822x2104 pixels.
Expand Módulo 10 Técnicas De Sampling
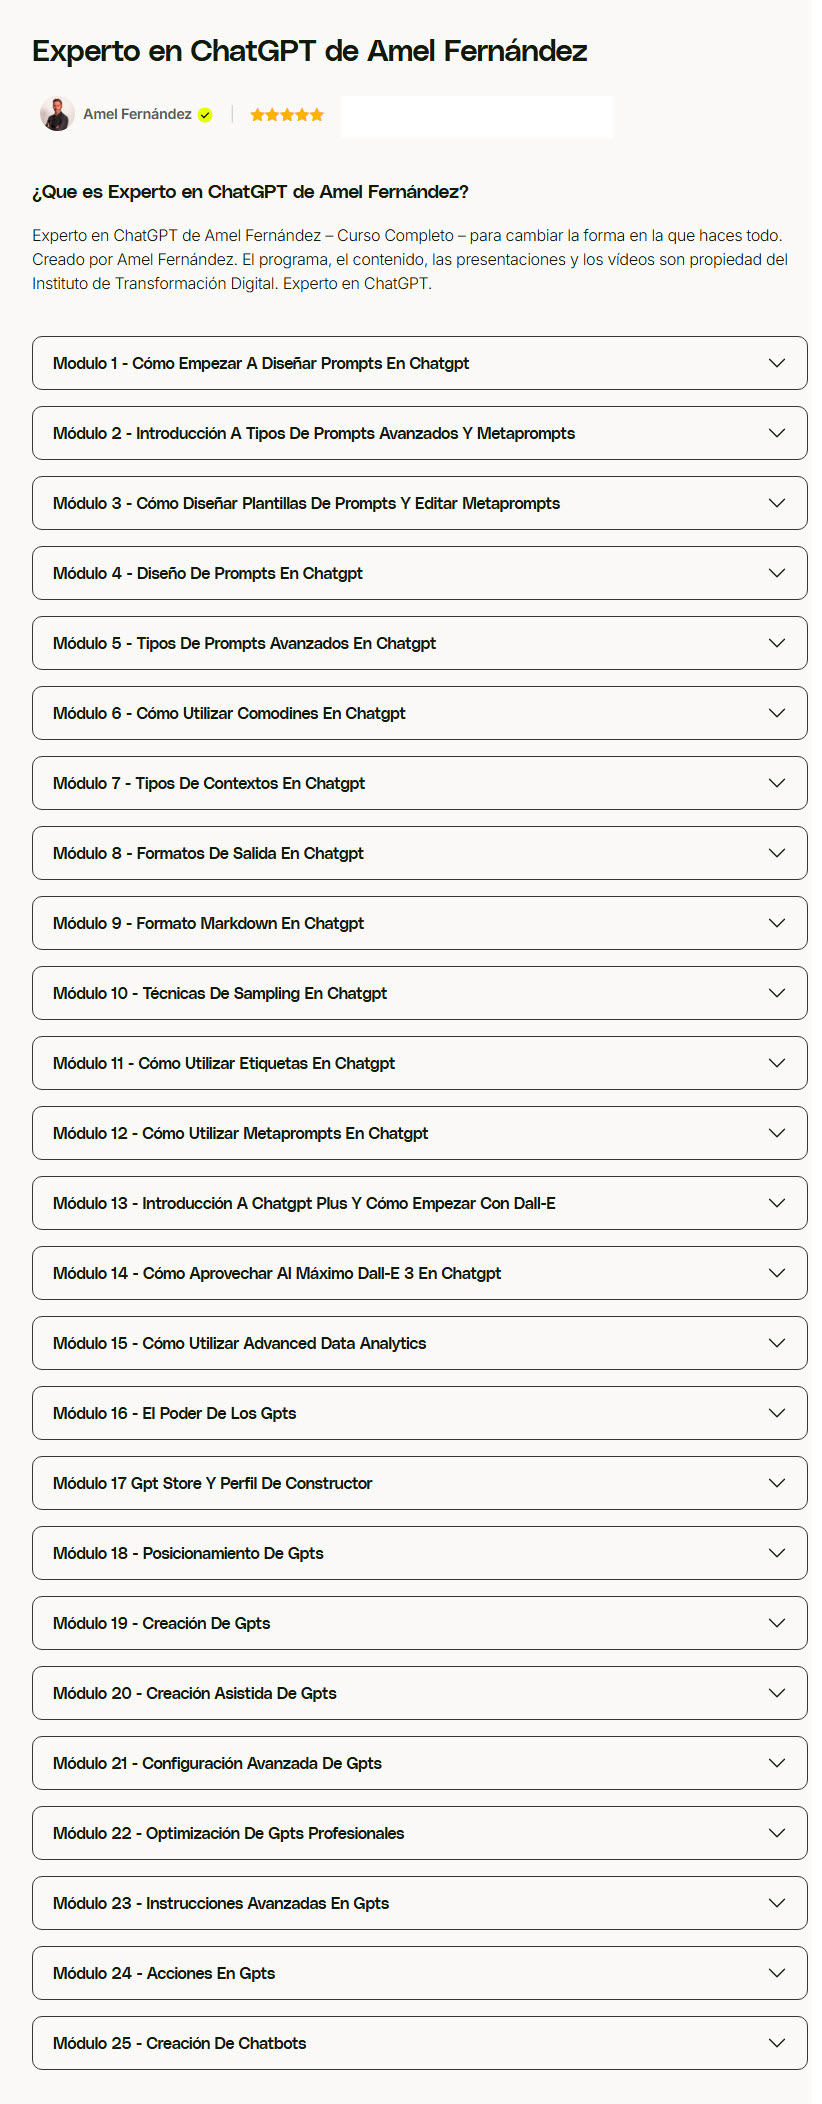click(x=419, y=993)
